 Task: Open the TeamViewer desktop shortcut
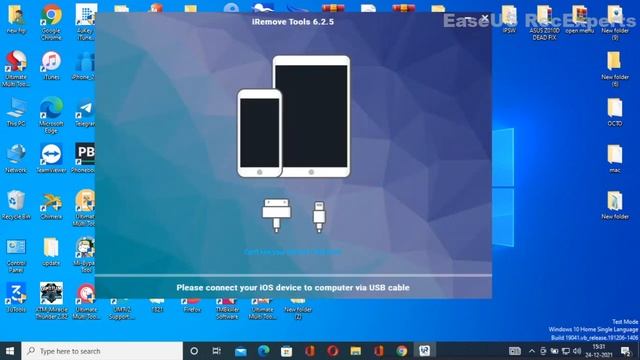click(x=51, y=158)
